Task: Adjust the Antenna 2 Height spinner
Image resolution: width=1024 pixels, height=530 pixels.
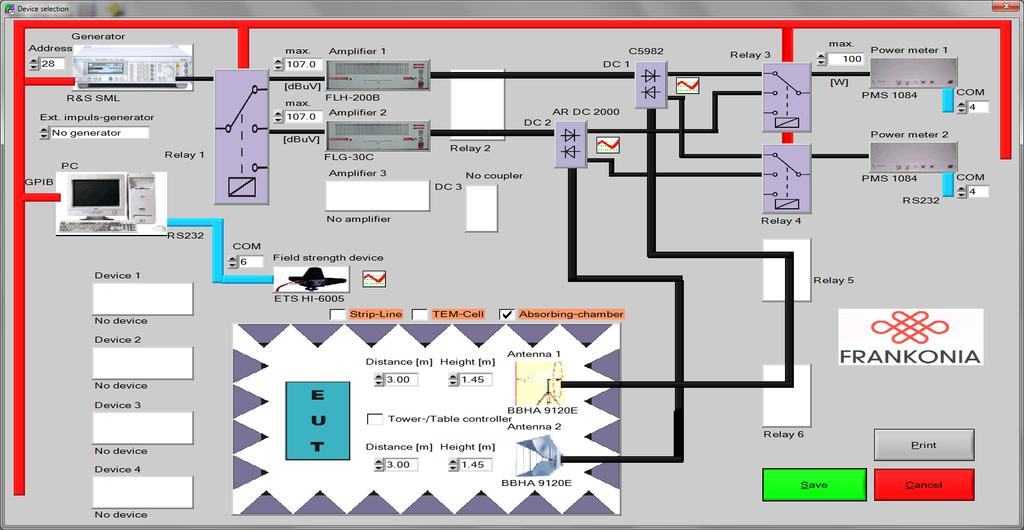Action: coord(453,465)
